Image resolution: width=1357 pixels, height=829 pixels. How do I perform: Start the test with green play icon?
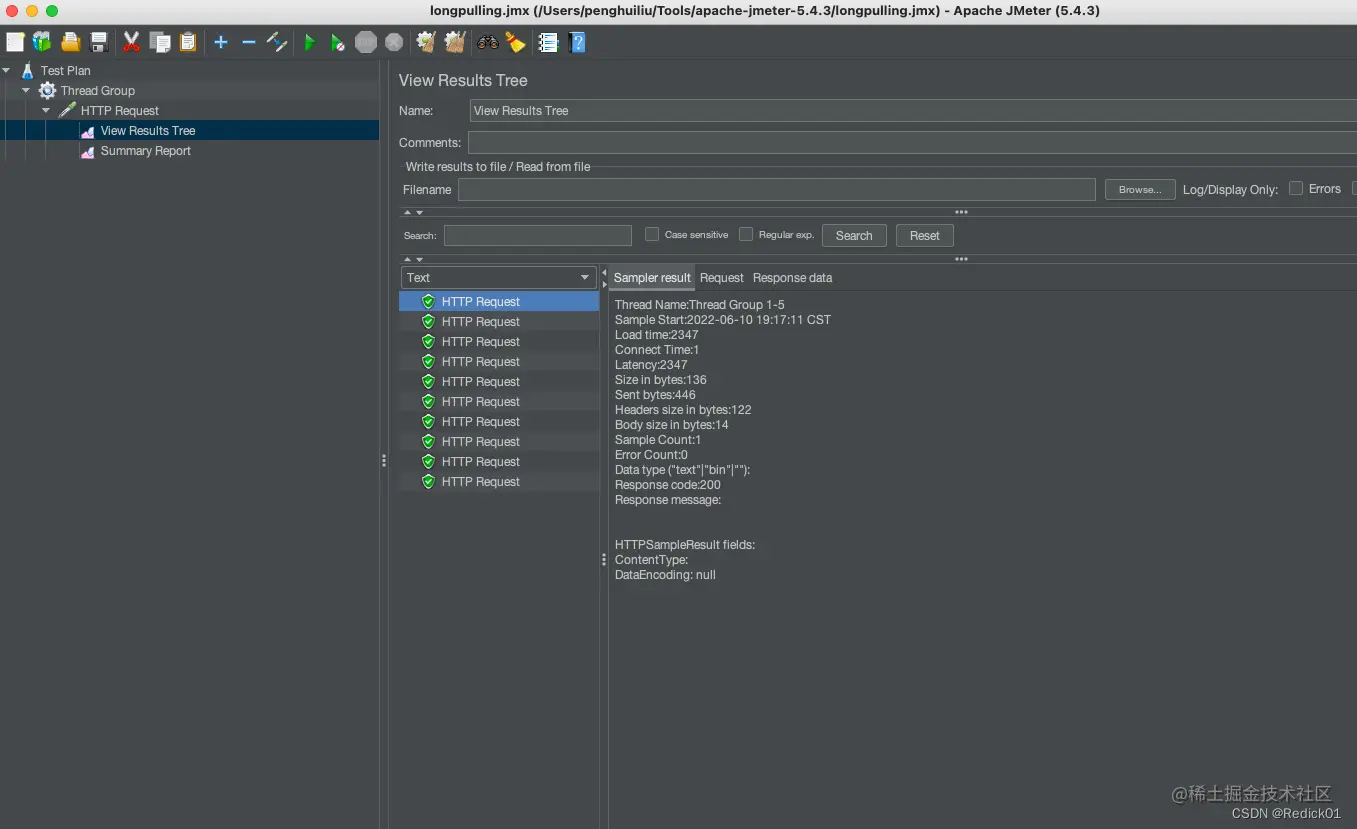[x=309, y=42]
